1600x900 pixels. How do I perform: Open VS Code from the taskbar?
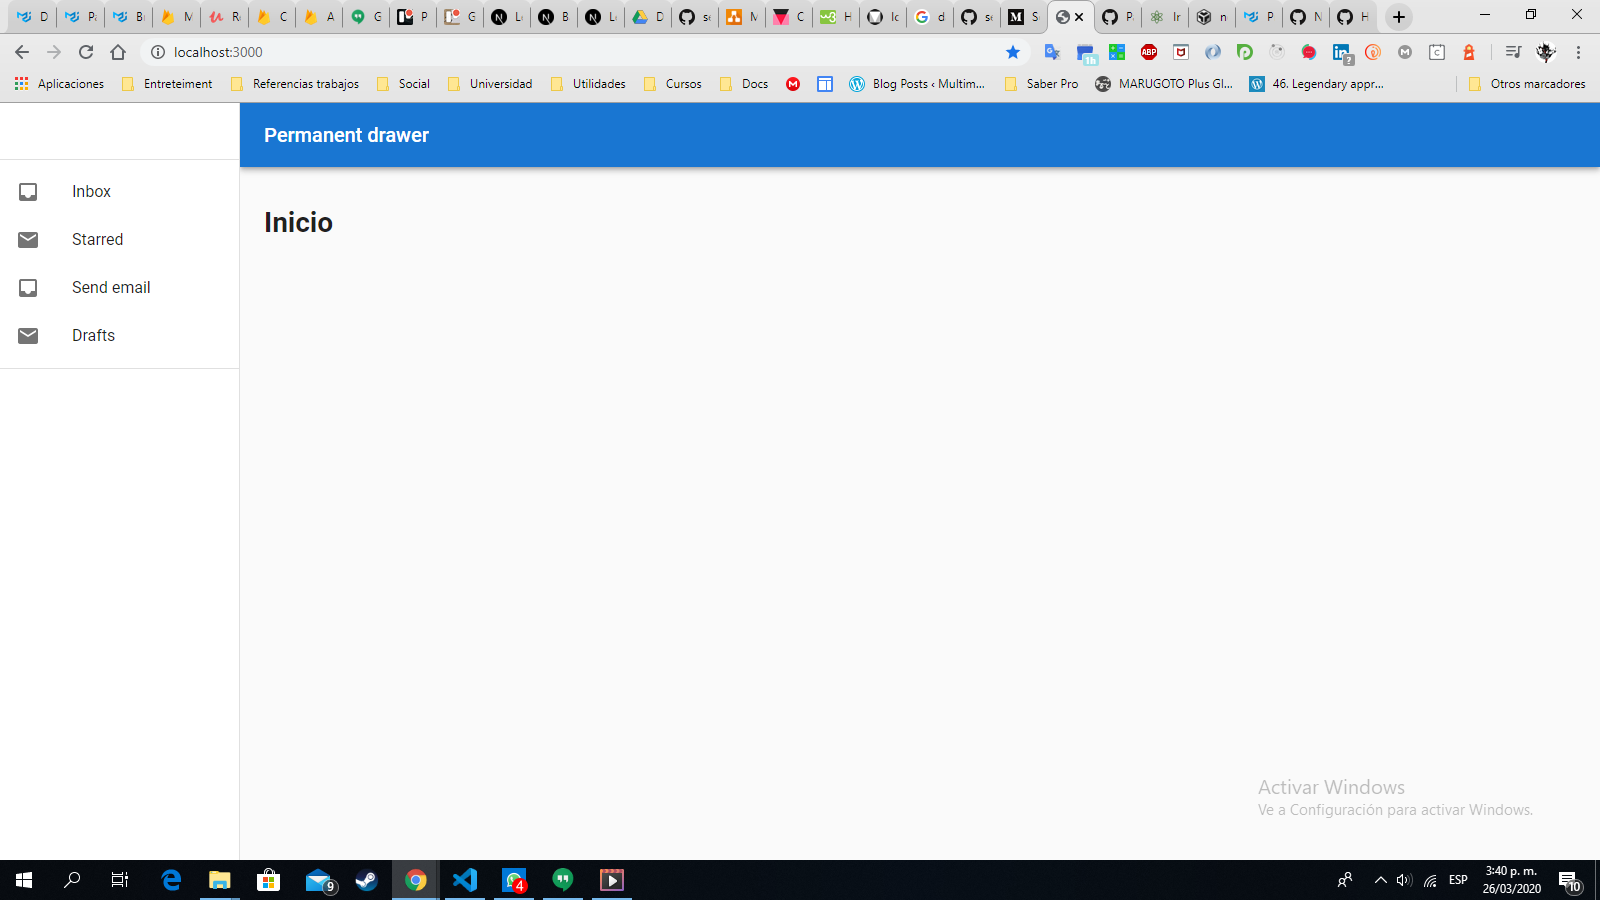pos(464,880)
